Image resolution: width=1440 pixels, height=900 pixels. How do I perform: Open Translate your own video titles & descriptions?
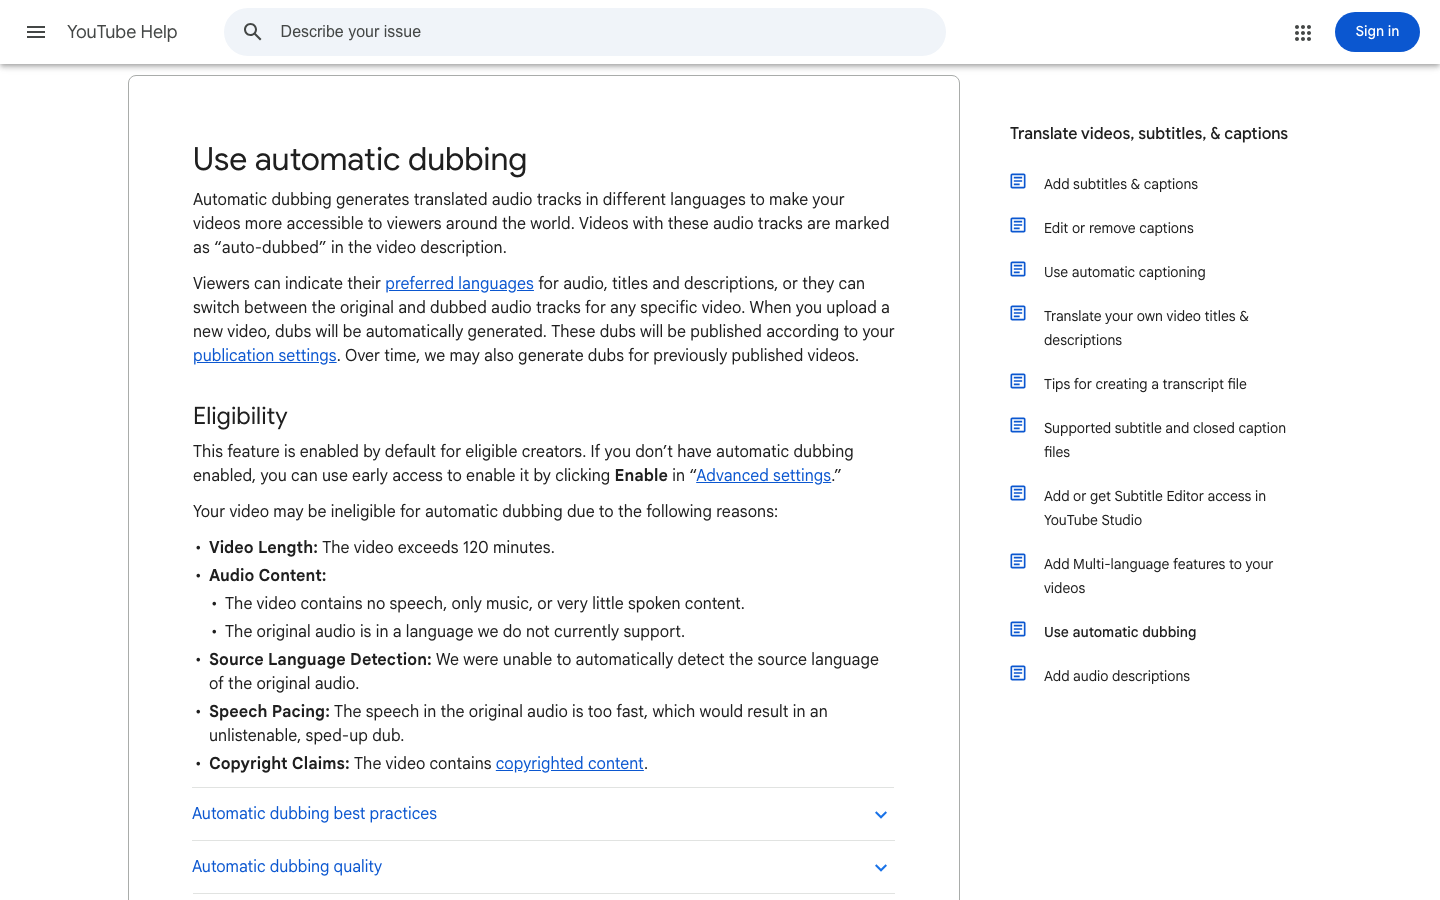pos(1146,328)
